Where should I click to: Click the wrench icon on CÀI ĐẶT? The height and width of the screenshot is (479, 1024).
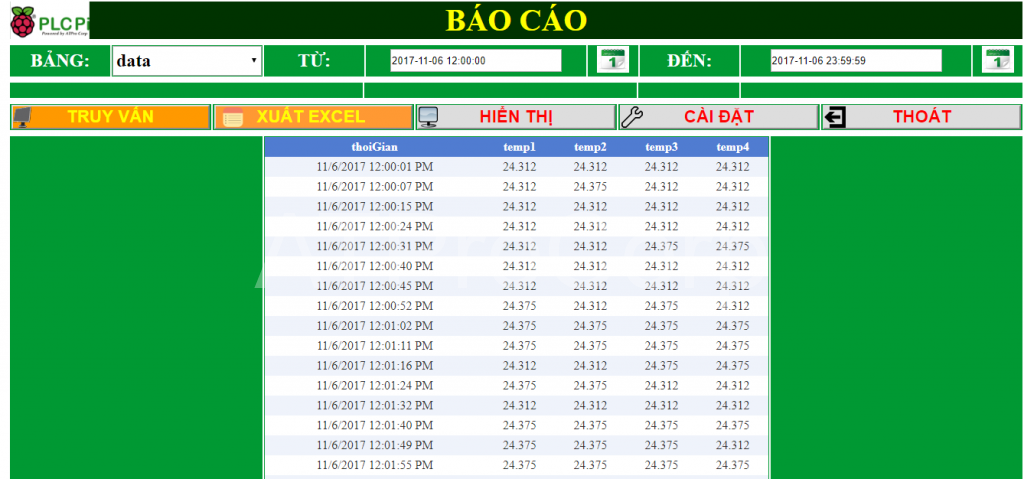[x=632, y=117]
